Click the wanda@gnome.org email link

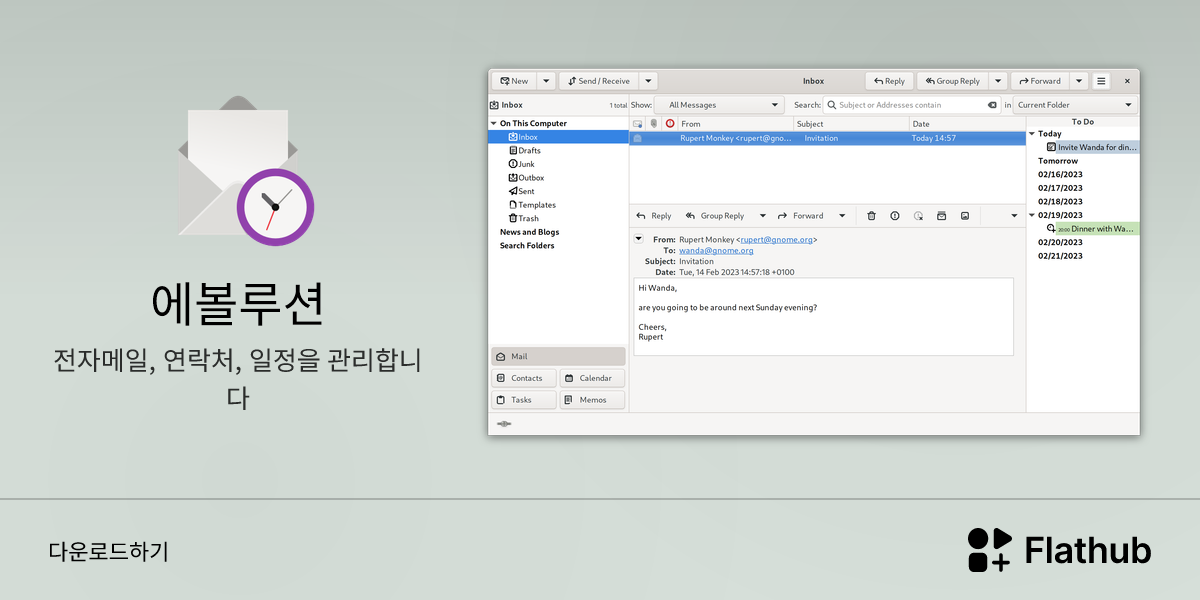point(716,251)
